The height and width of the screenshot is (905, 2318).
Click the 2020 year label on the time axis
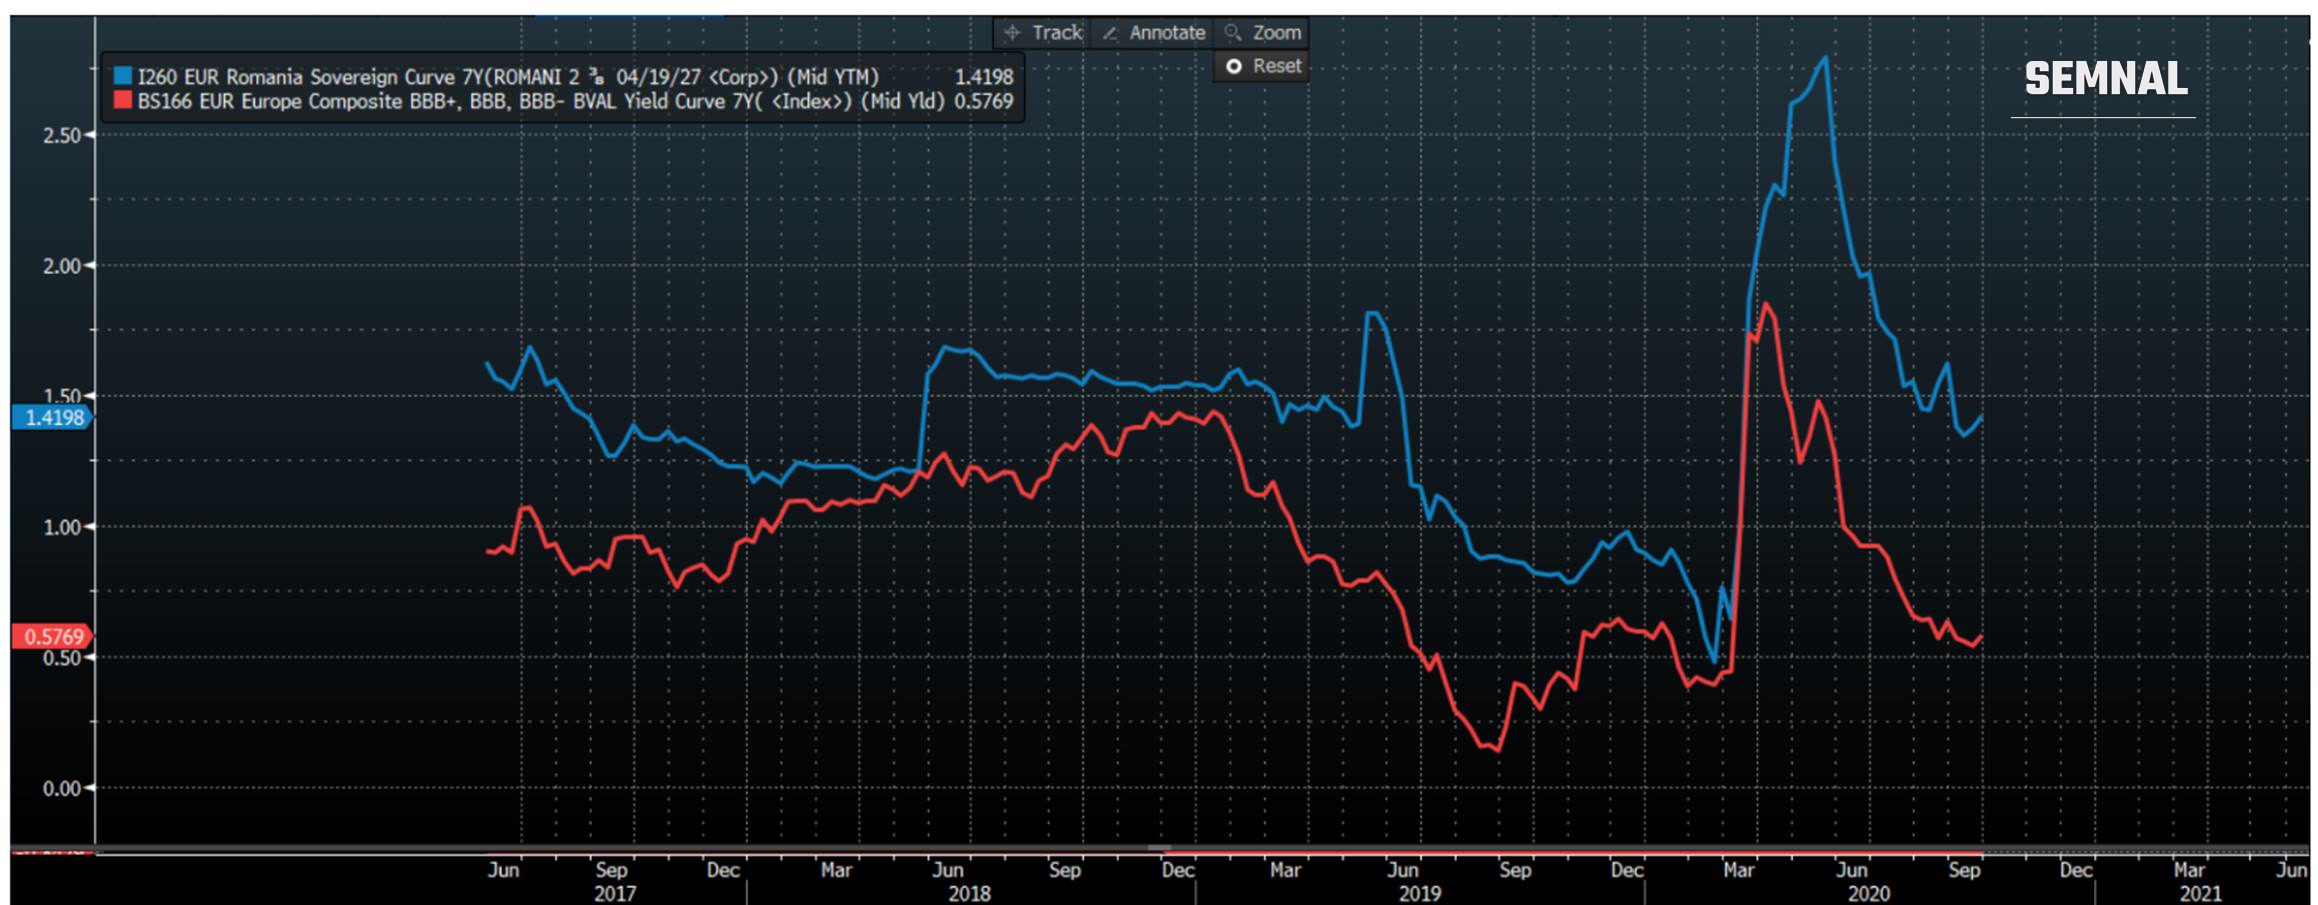pyautogui.click(x=1868, y=893)
